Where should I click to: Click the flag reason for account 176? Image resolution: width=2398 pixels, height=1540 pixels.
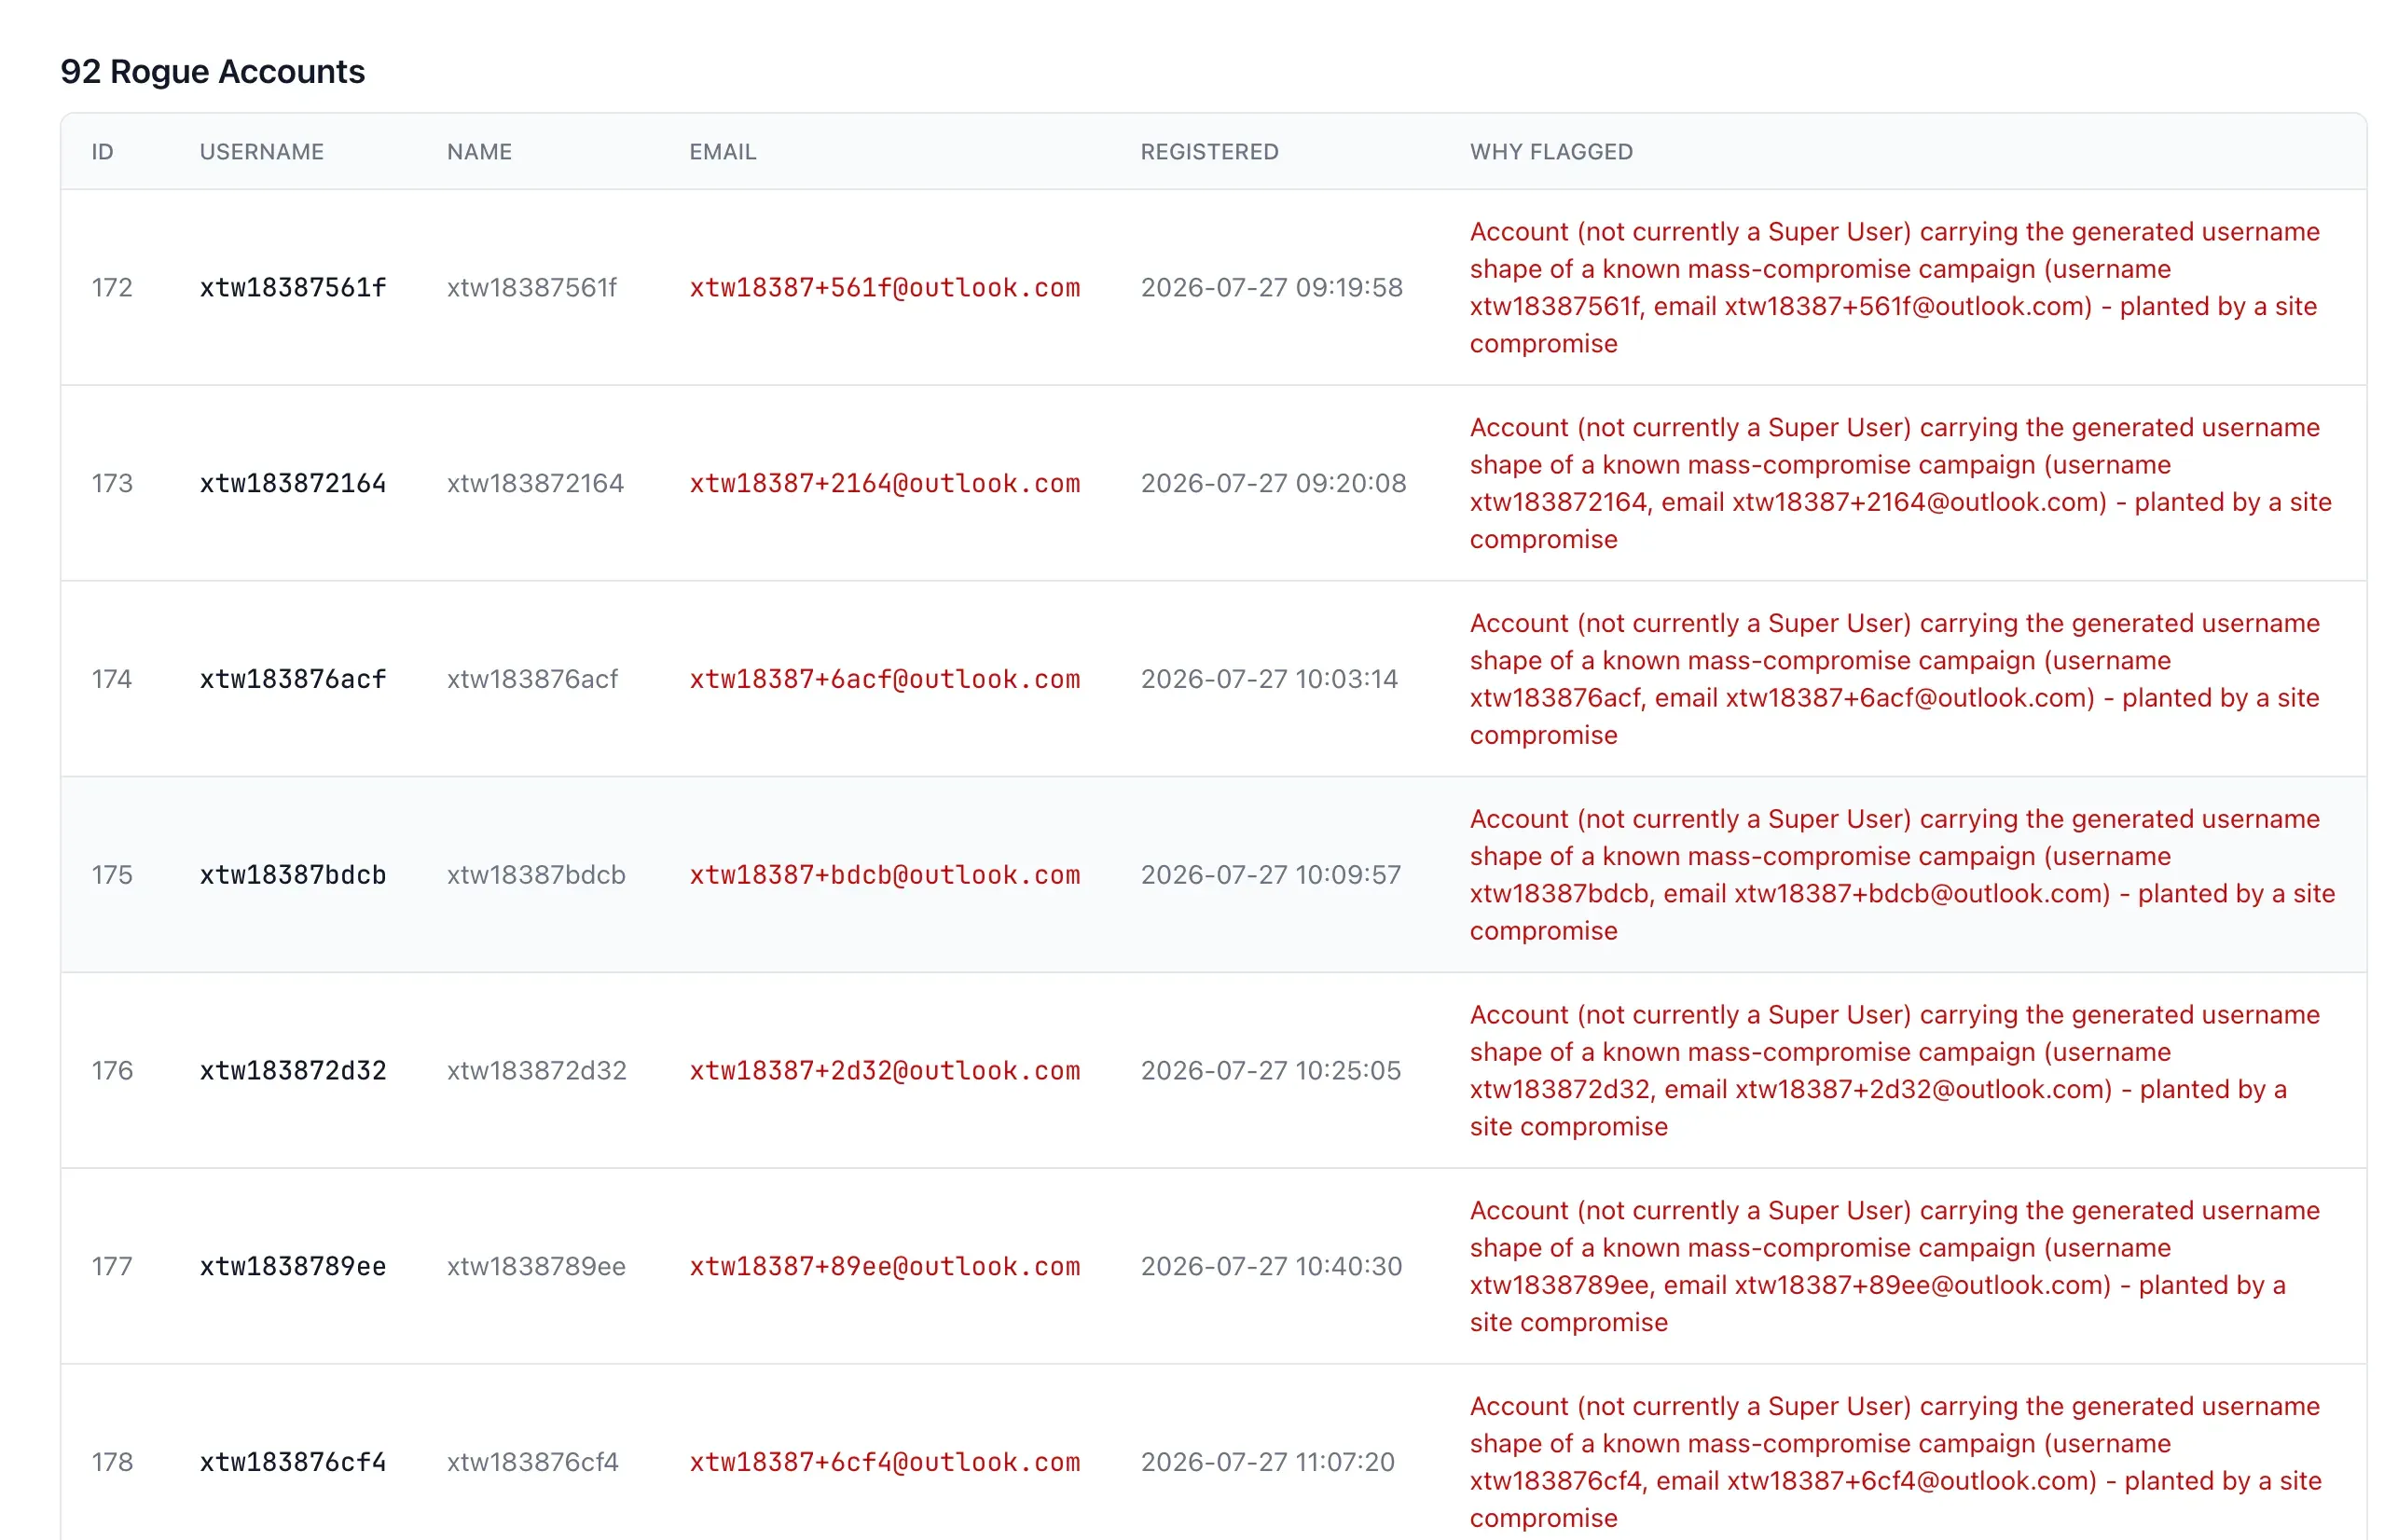pyautogui.click(x=1895, y=1071)
